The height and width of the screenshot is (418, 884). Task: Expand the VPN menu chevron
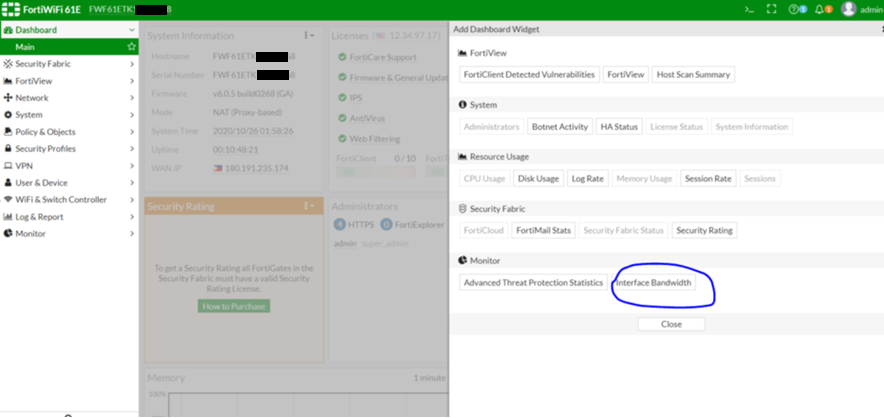tap(132, 166)
